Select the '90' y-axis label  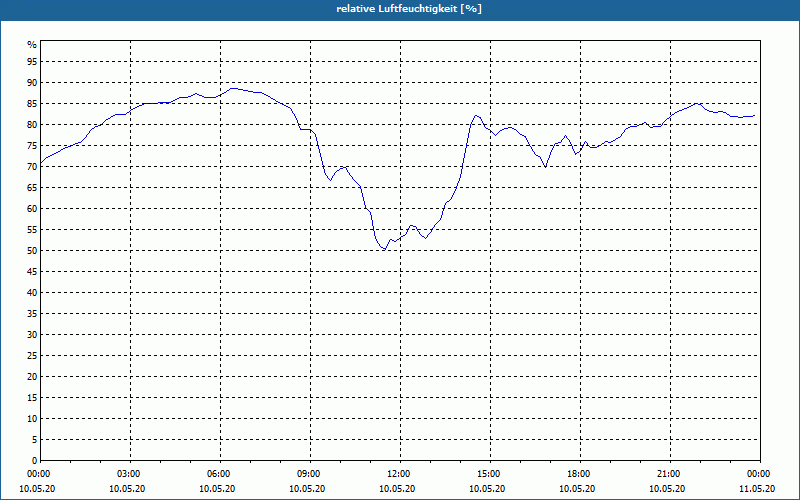point(32,83)
